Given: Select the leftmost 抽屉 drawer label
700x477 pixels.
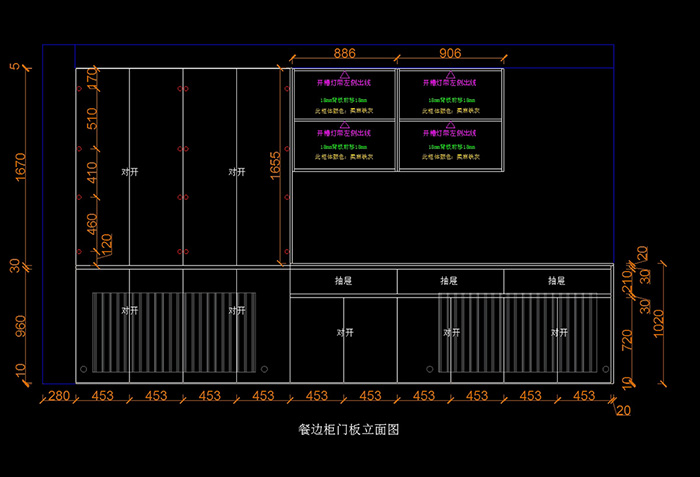Looking at the screenshot, I should [x=344, y=281].
